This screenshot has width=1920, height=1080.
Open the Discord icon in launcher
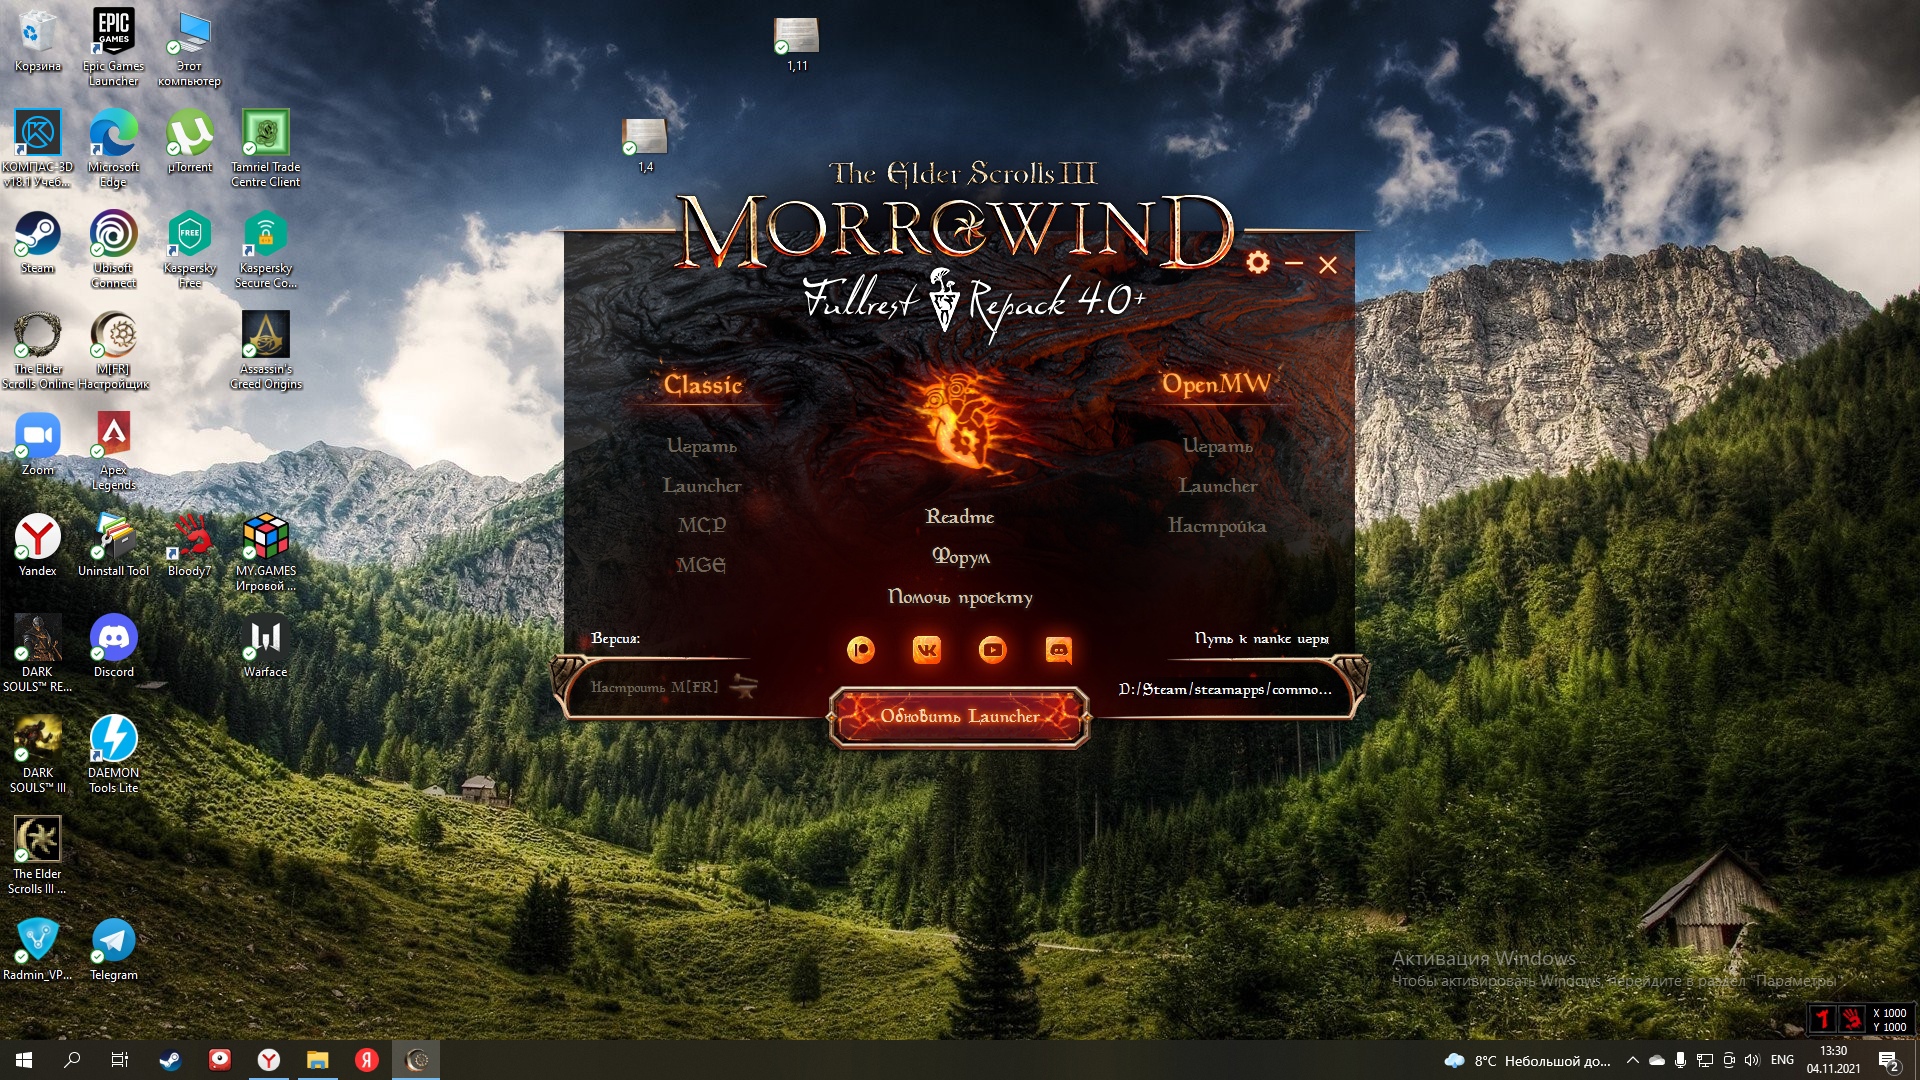(1058, 650)
